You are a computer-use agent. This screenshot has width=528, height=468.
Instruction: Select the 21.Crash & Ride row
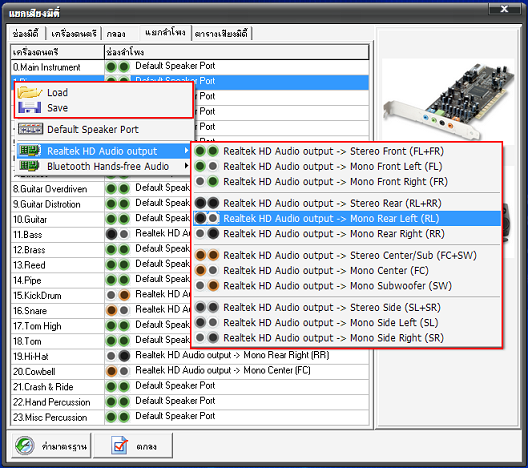[190, 387]
